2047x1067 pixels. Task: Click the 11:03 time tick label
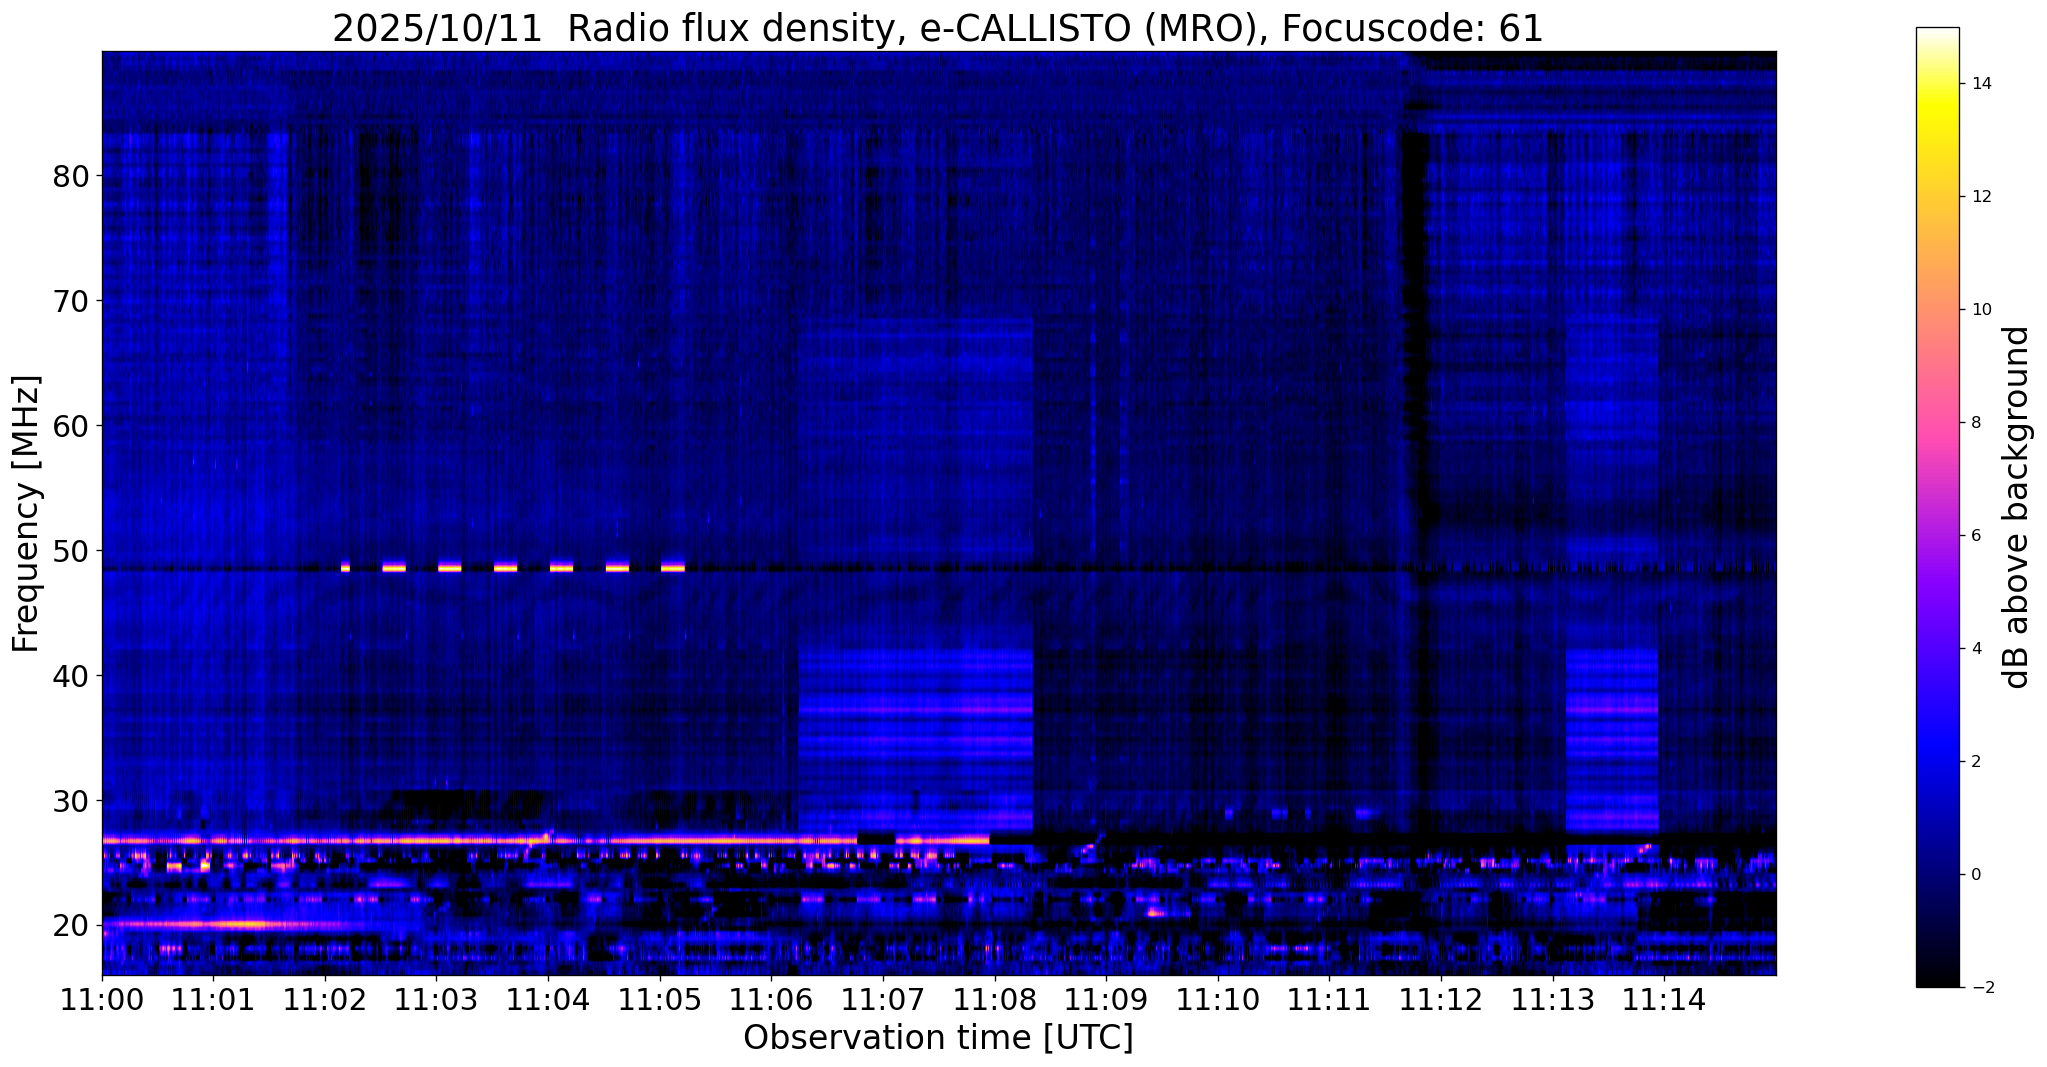tap(436, 1000)
